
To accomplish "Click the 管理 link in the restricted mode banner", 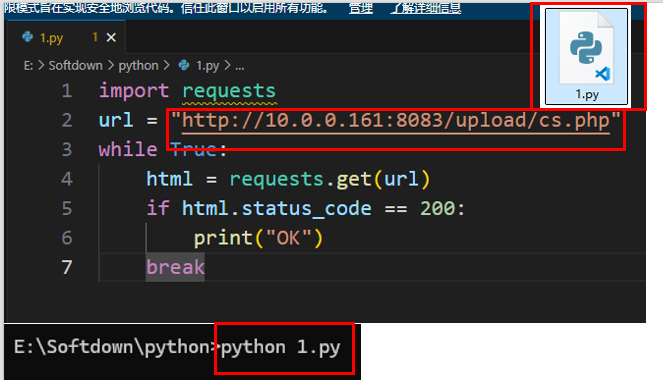I will (x=361, y=8).
